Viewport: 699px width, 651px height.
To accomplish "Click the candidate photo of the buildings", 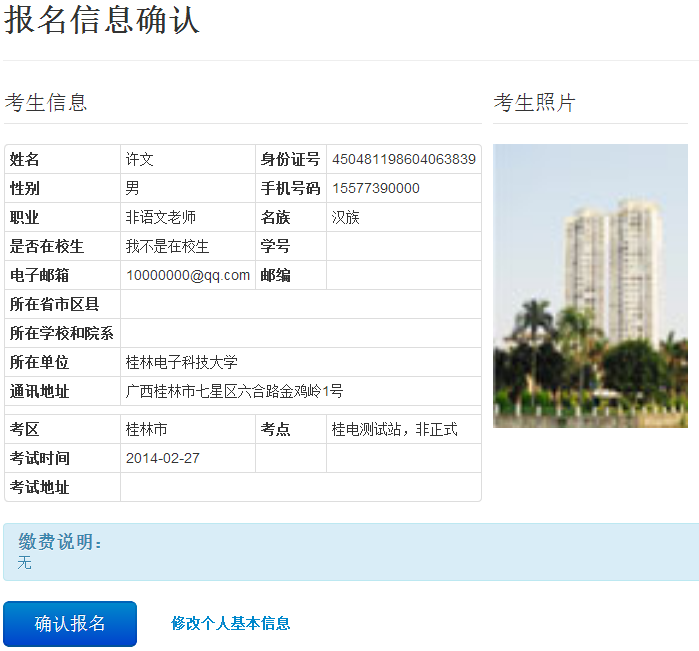I will tap(590, 286).
